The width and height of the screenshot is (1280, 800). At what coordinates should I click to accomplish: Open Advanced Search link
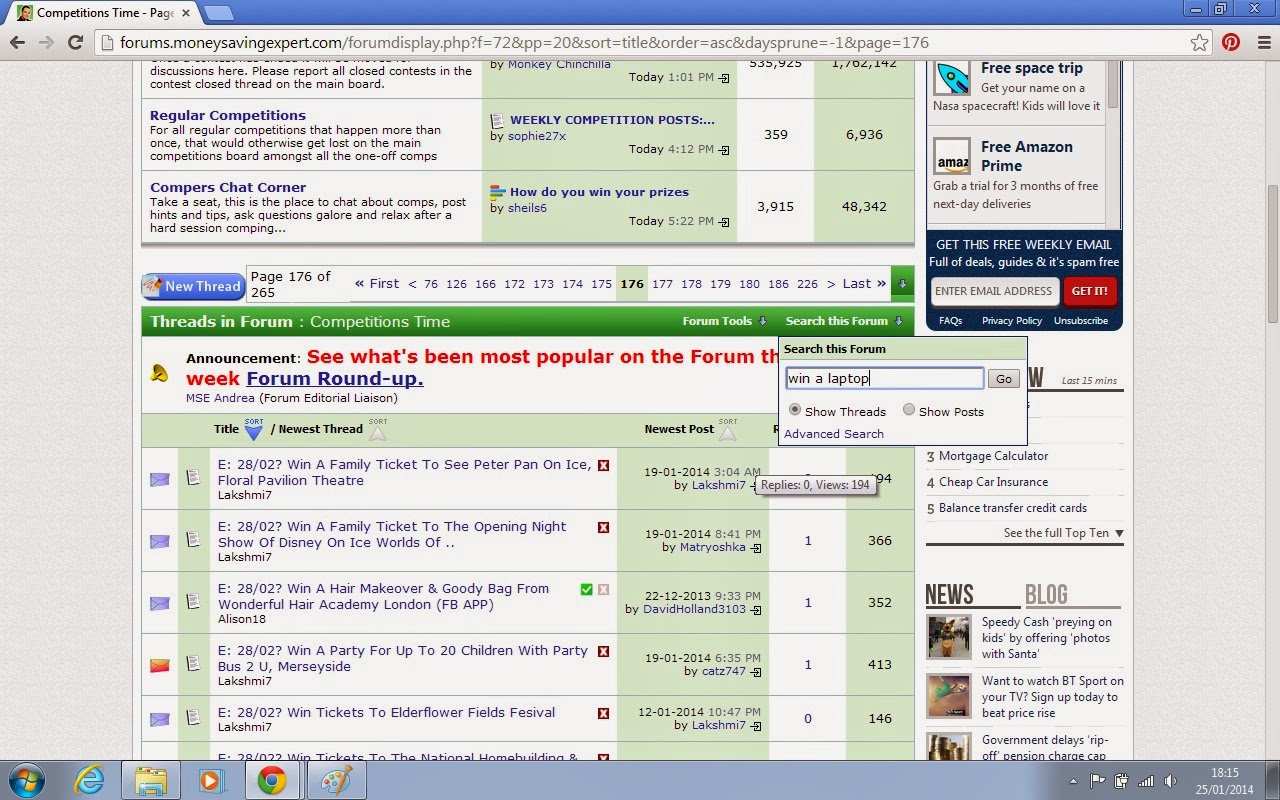tap(834, 434)
